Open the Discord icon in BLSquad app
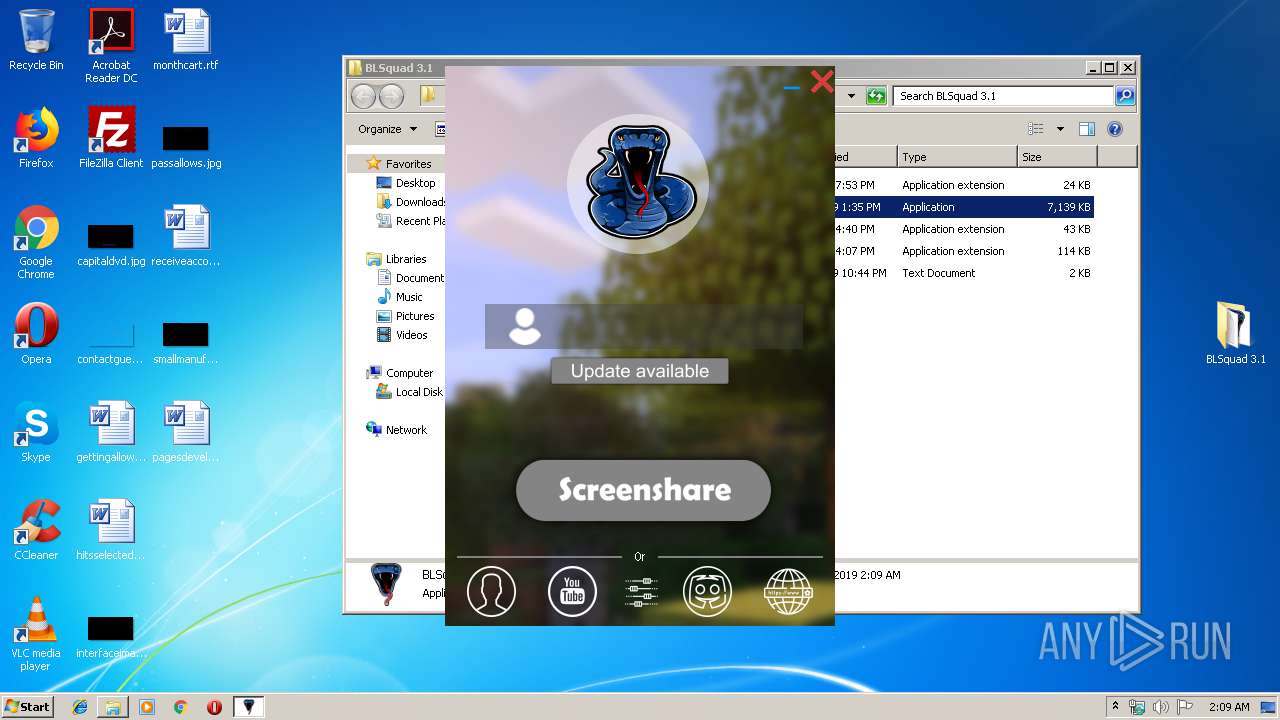 [x=707, y=591]
